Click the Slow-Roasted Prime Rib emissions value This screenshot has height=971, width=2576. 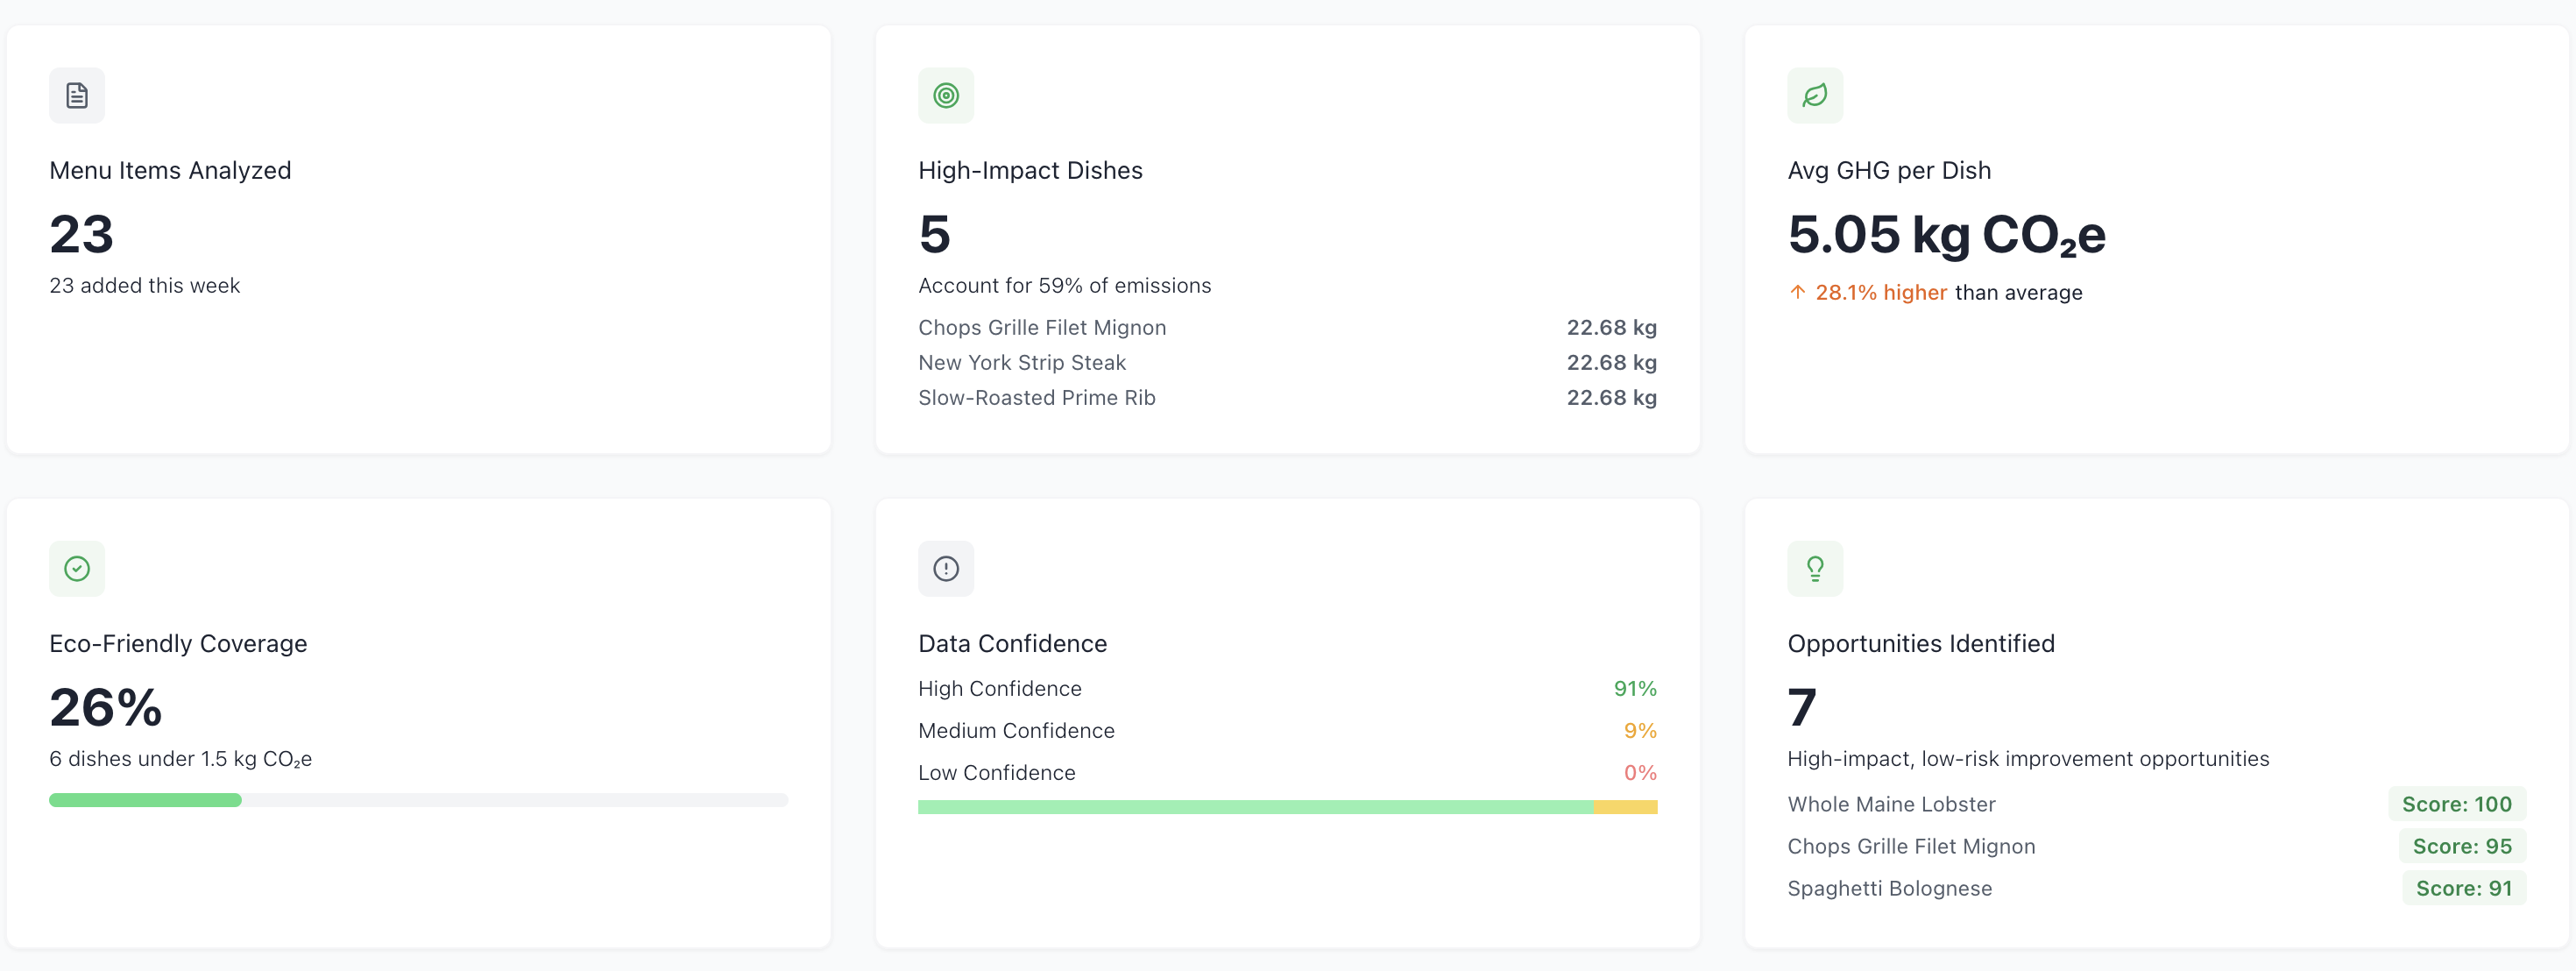point(1611,397)
